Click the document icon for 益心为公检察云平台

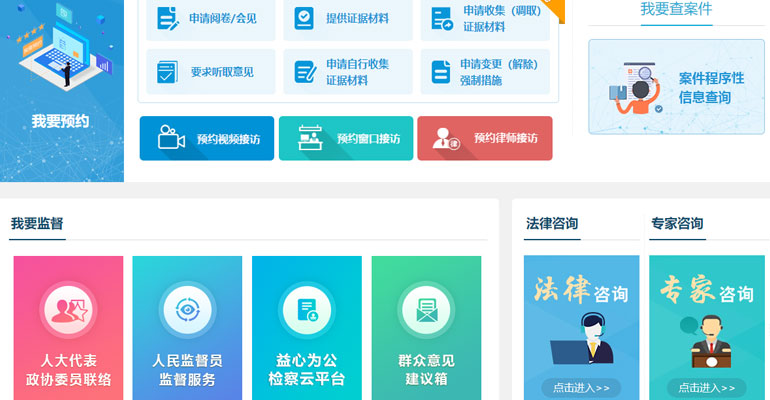coord(307,310)
